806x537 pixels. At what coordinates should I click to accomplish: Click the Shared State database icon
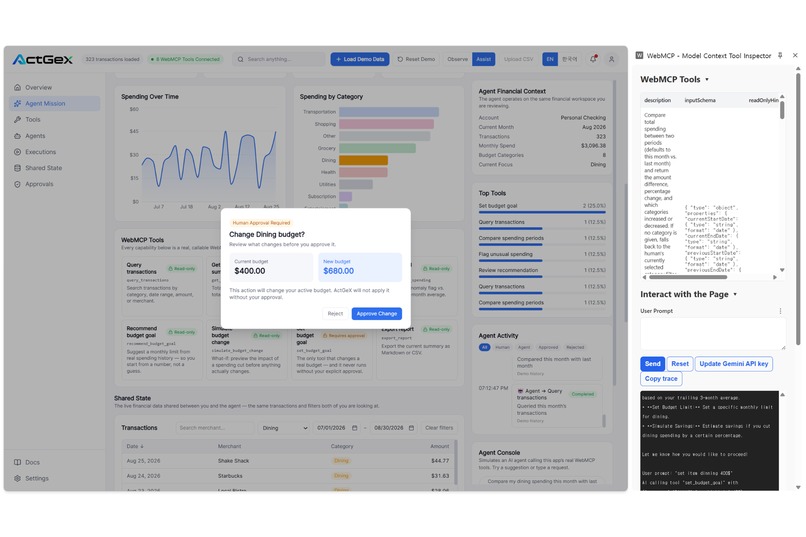[x=17, y=168]
